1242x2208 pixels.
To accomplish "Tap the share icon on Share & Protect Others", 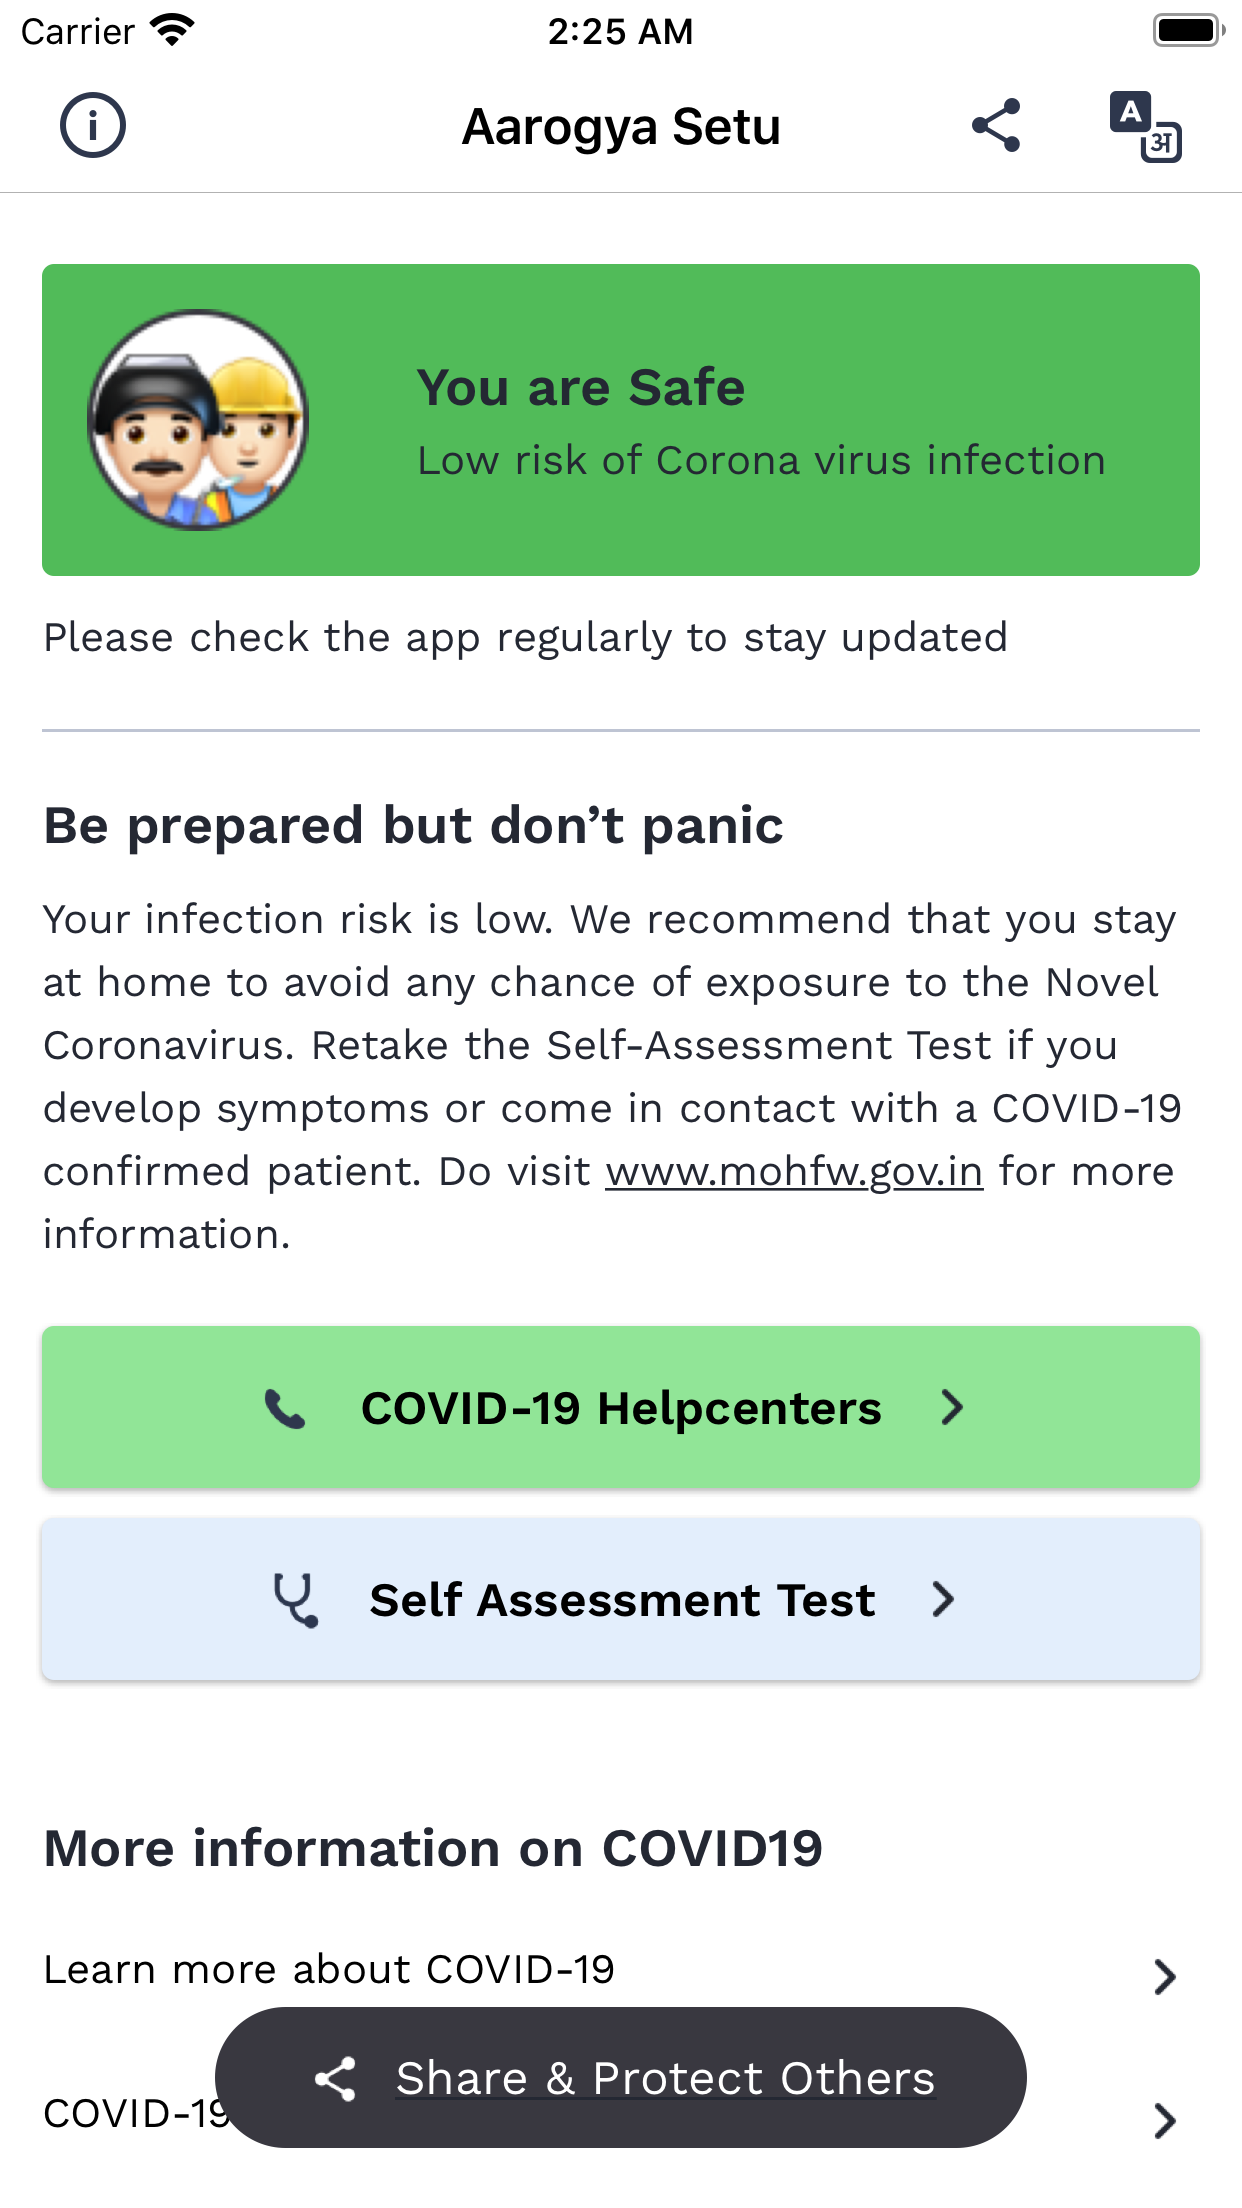I will (x=336, y=2078).
